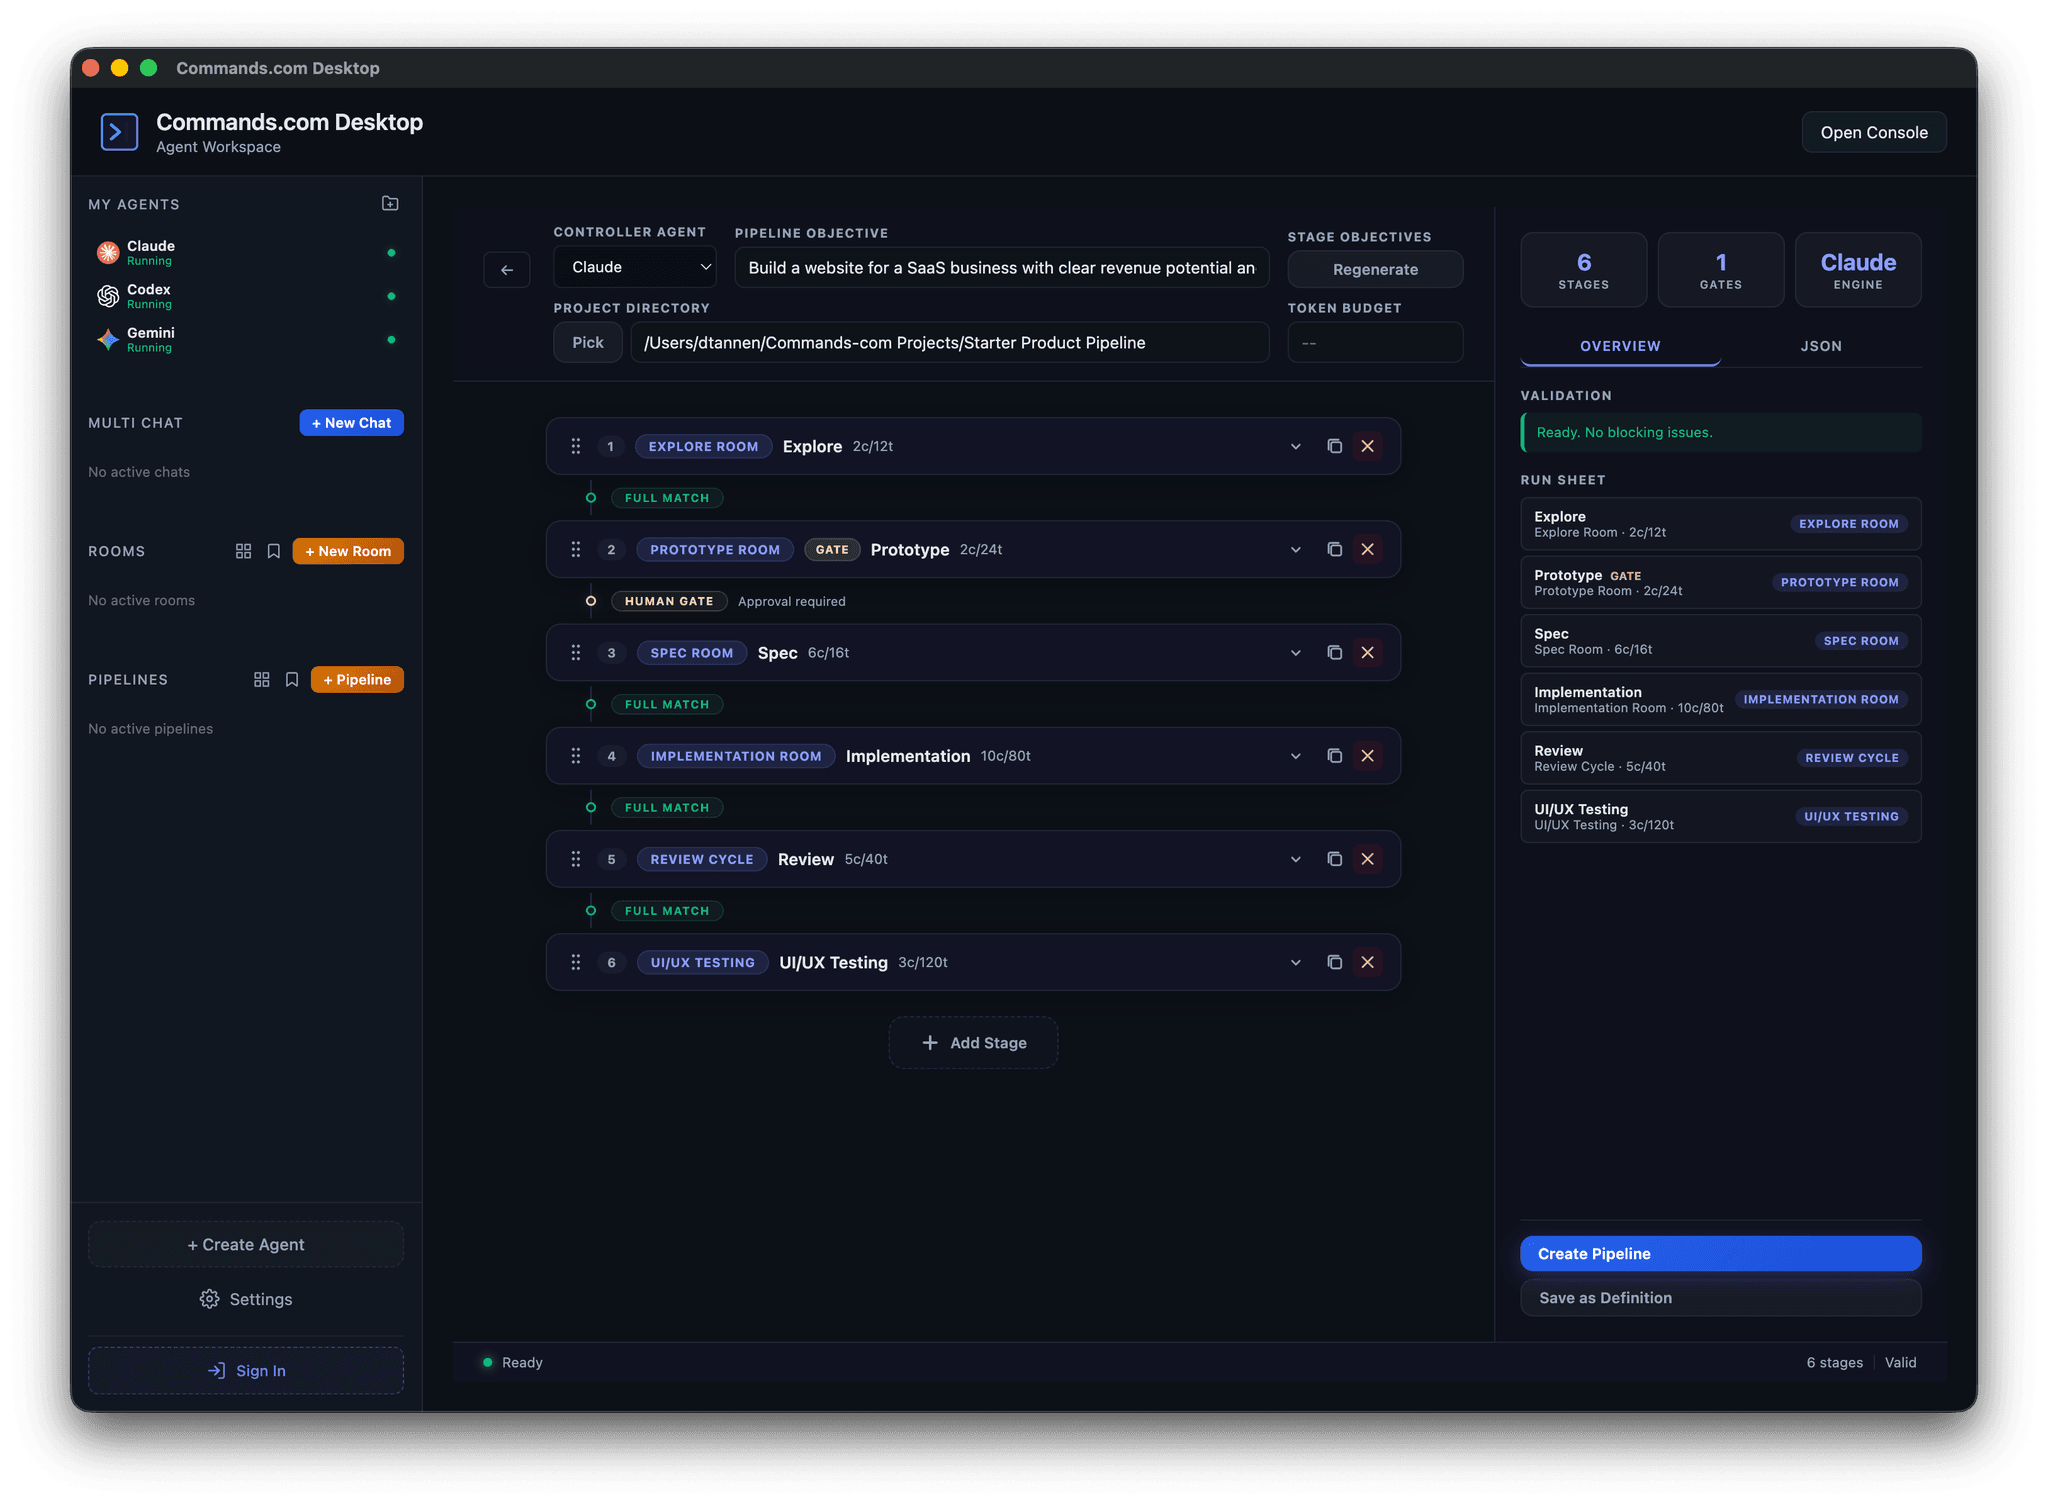Grab the Review stage drag handle
The width and height of the screenshot is (2048, 1505).
tap(576, 859)
